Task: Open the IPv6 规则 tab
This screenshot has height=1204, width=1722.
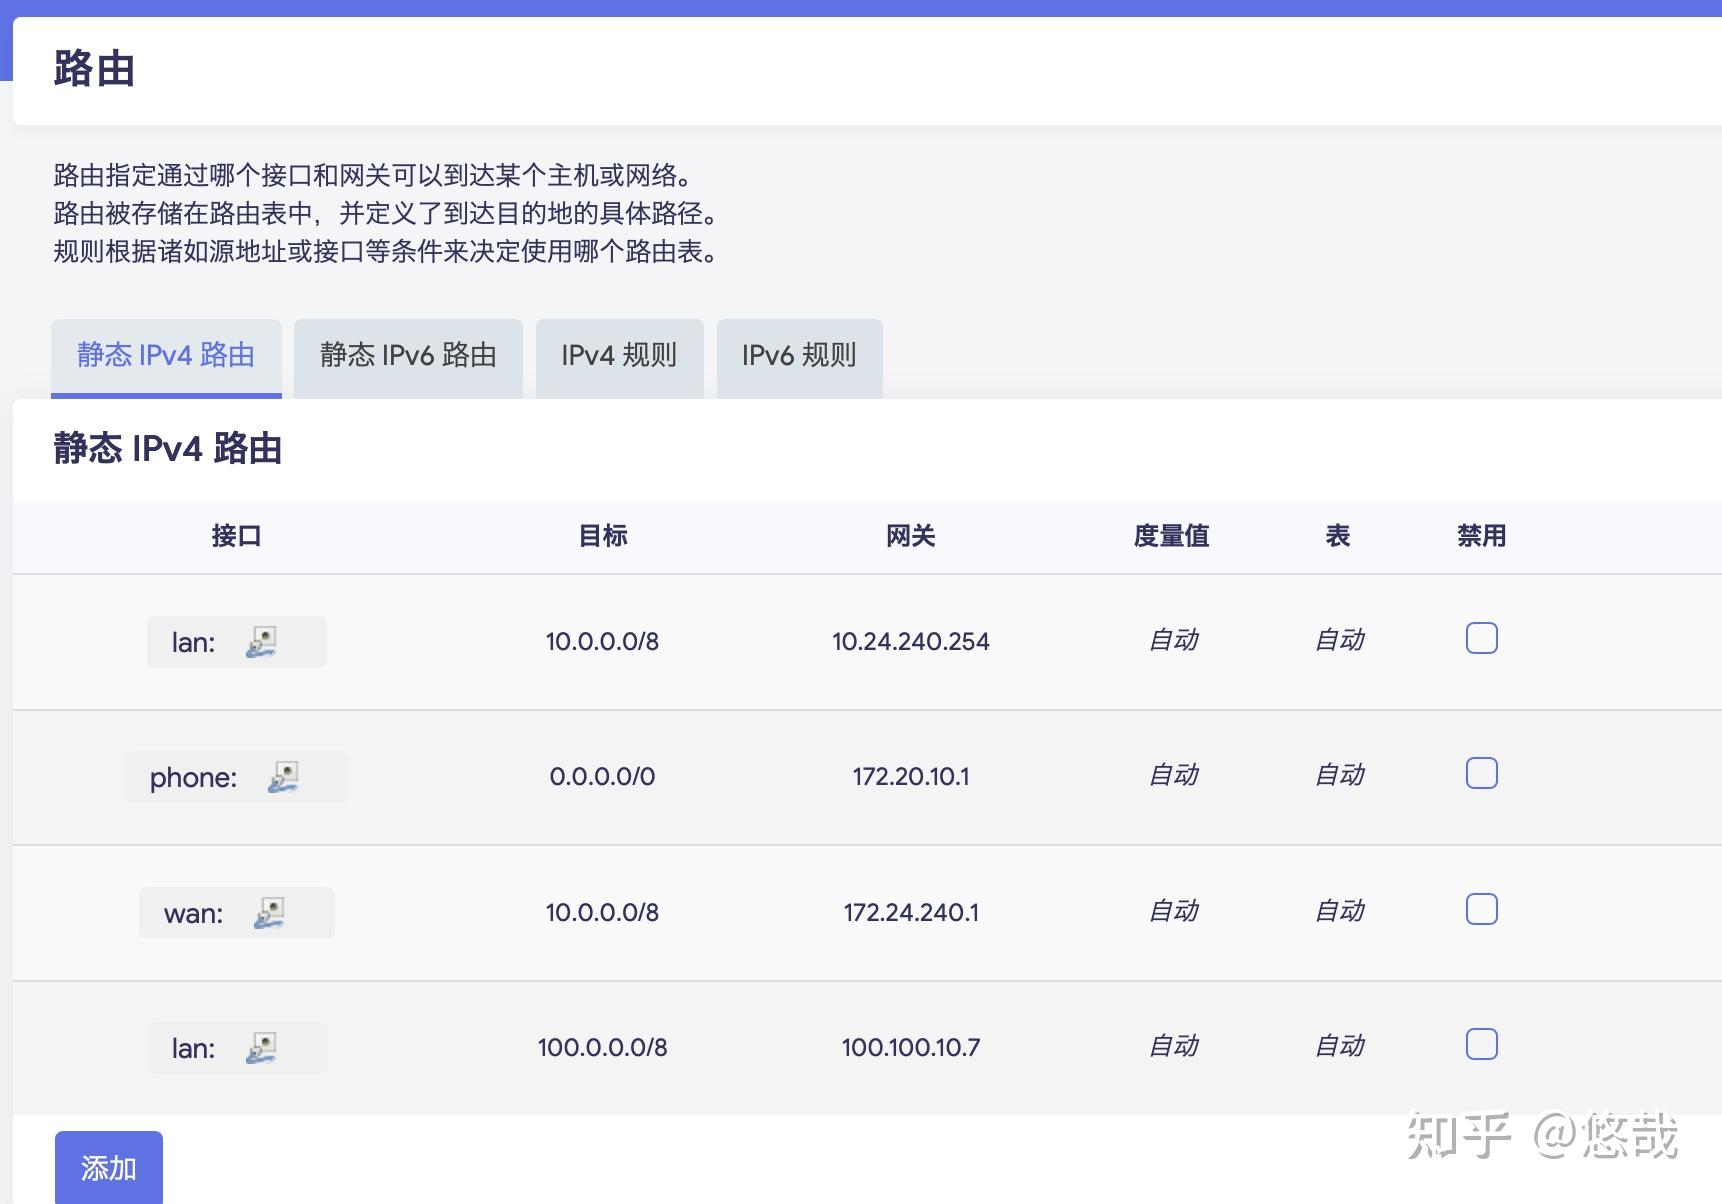Action: pyautogui.click(x=798, y=357)
